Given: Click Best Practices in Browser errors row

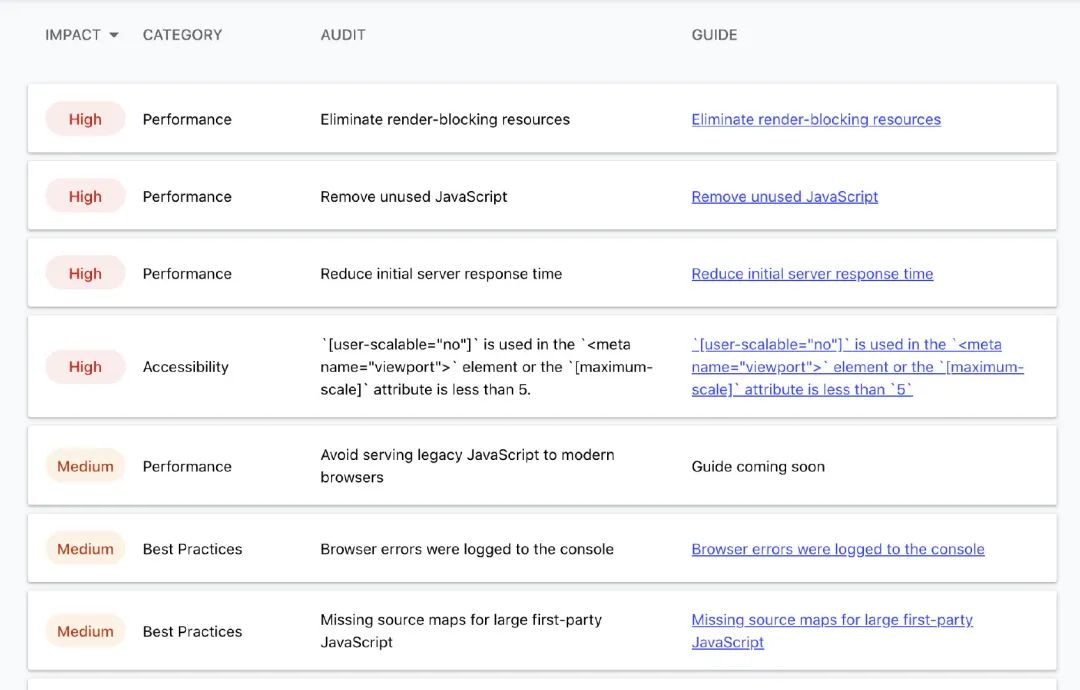Looking at the screenshot, I should tap(192, 549).
